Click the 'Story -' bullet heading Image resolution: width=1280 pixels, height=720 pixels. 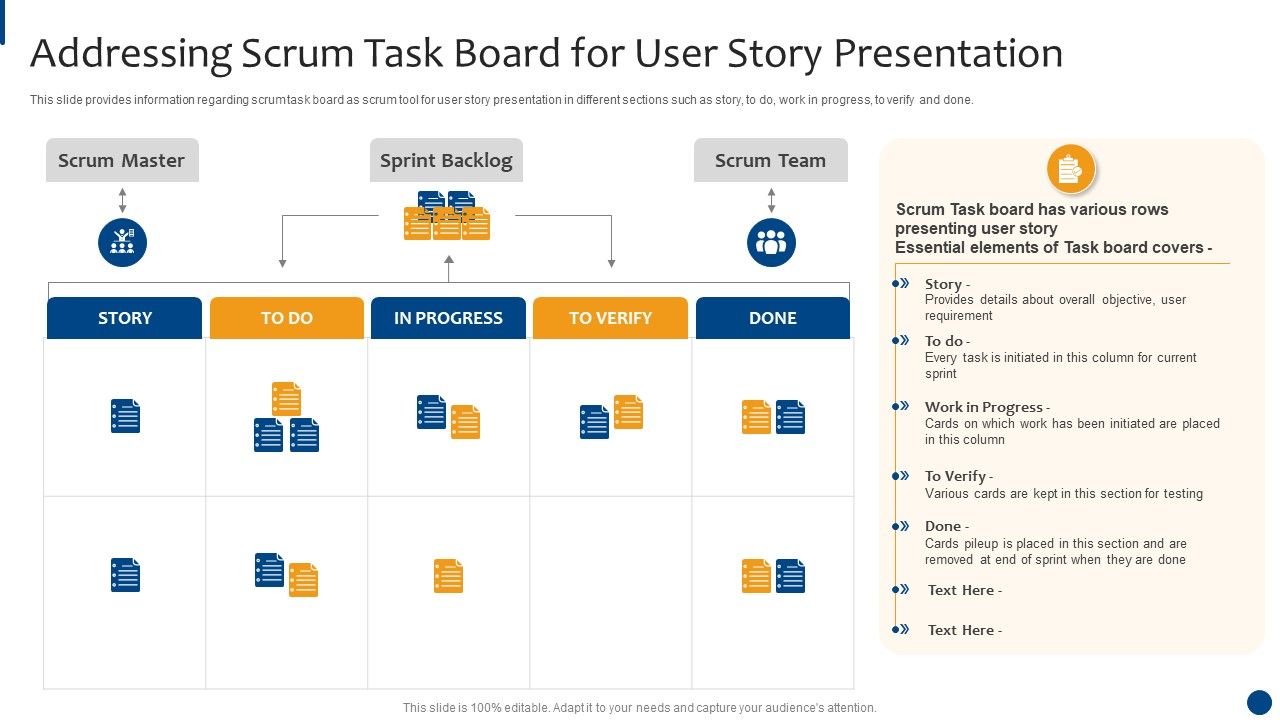click(x=947, y=284)
